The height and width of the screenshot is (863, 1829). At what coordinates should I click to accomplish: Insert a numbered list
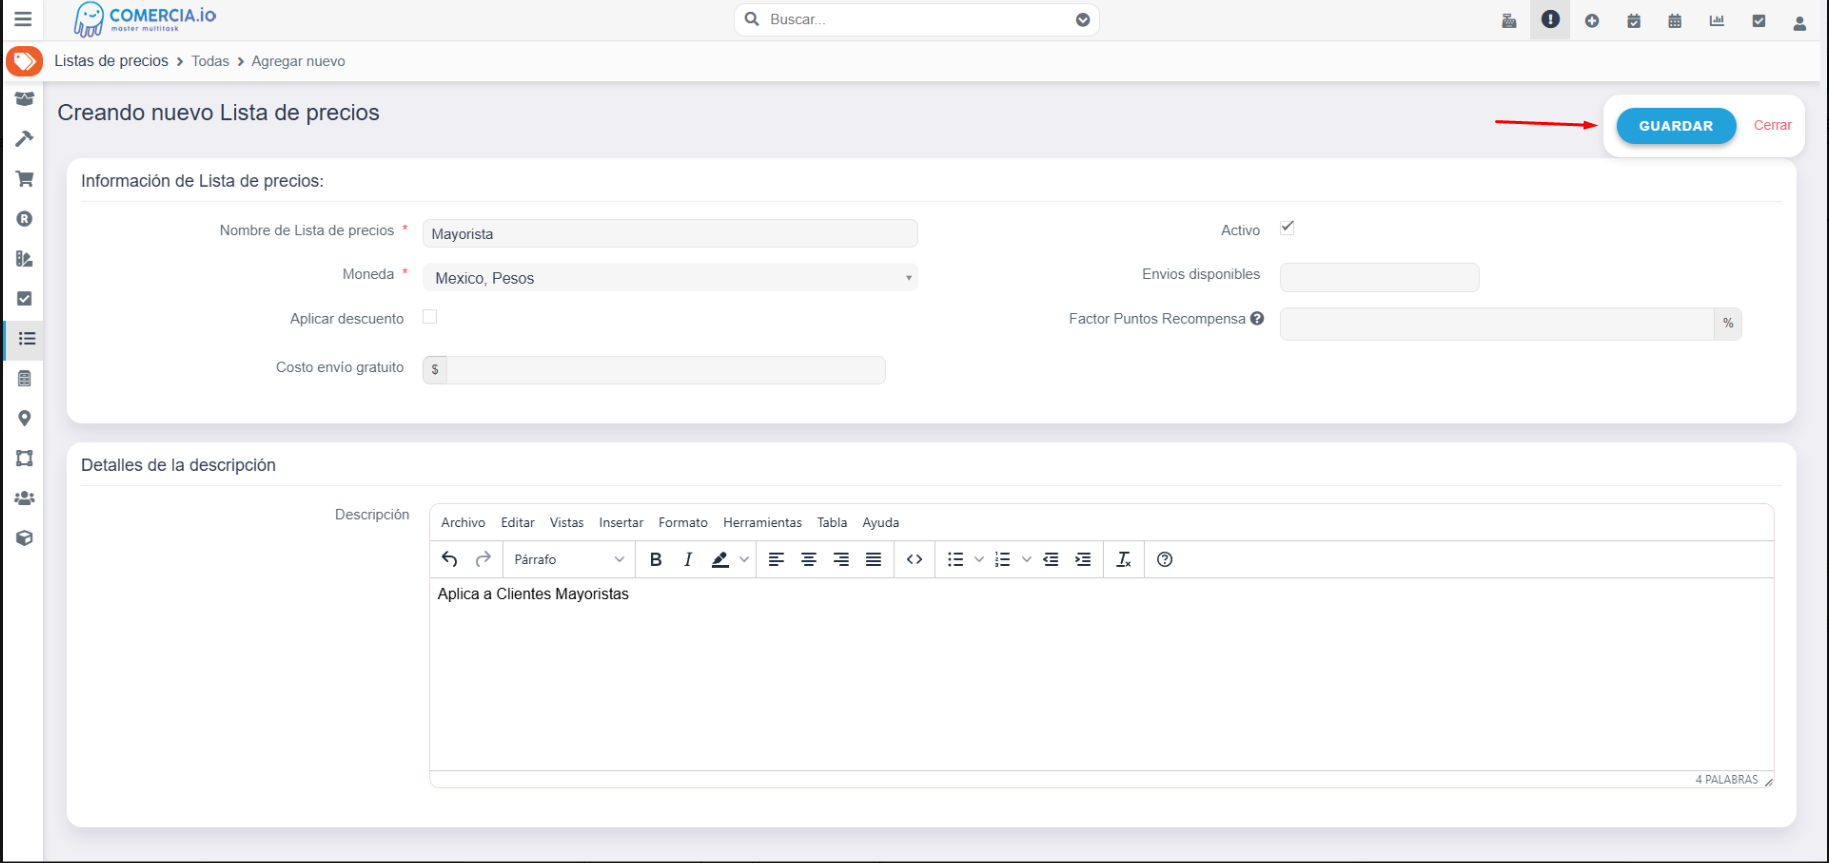[x=1003, y=559]
